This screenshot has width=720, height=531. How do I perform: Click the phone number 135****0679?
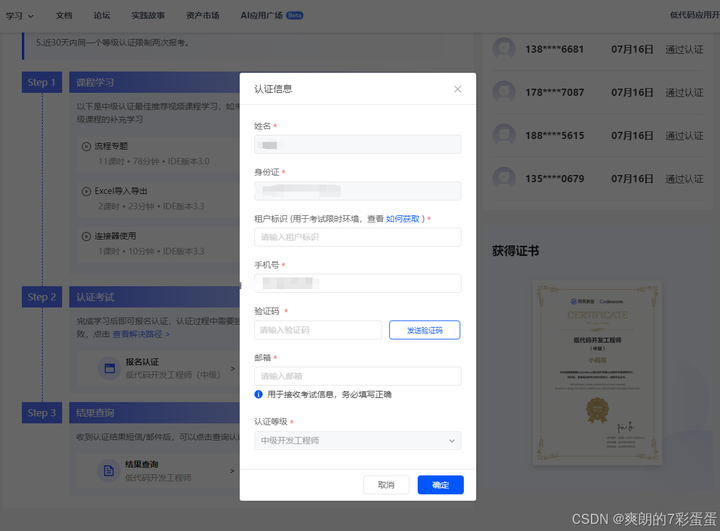555,179
